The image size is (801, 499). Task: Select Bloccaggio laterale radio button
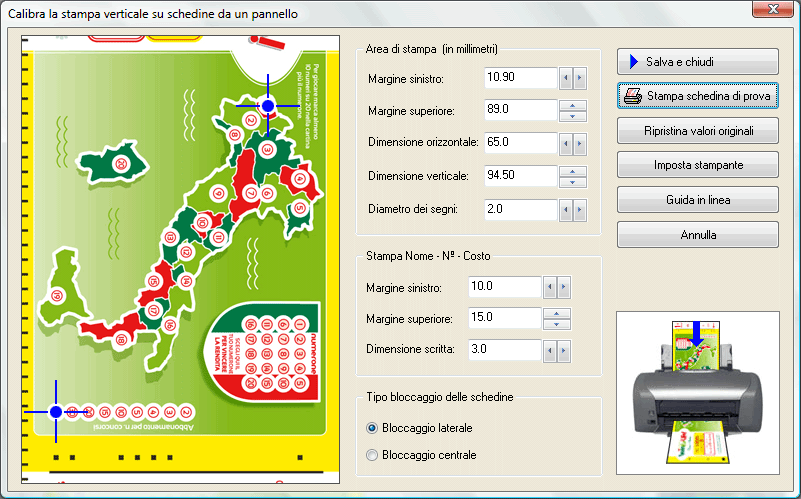coord(373,428)
